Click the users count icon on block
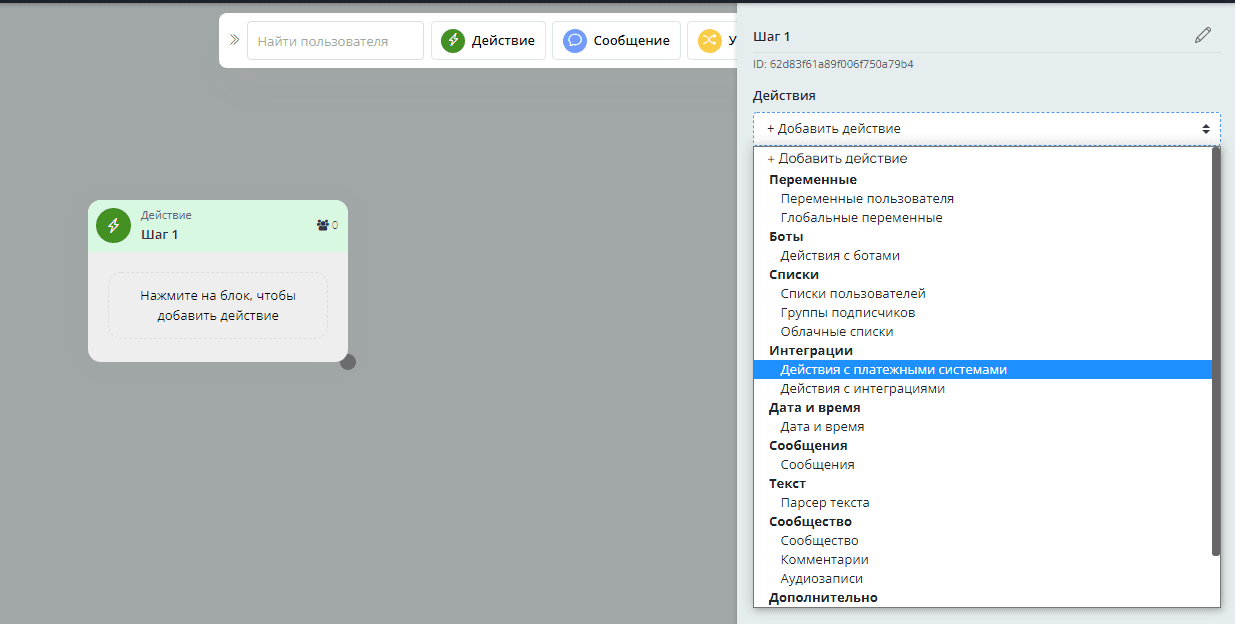The width and height of the screenshot is (1235, 624). pyautogui.click(x=322, y=225)
